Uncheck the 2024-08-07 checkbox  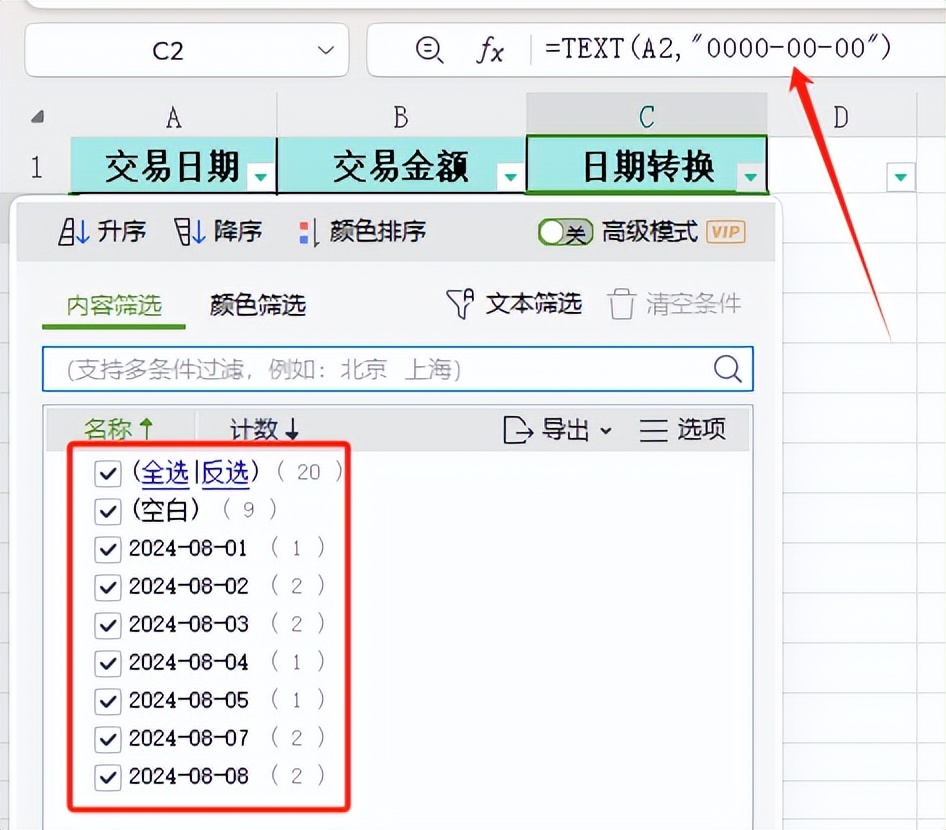pyautogui.click(x=107, y=739)
